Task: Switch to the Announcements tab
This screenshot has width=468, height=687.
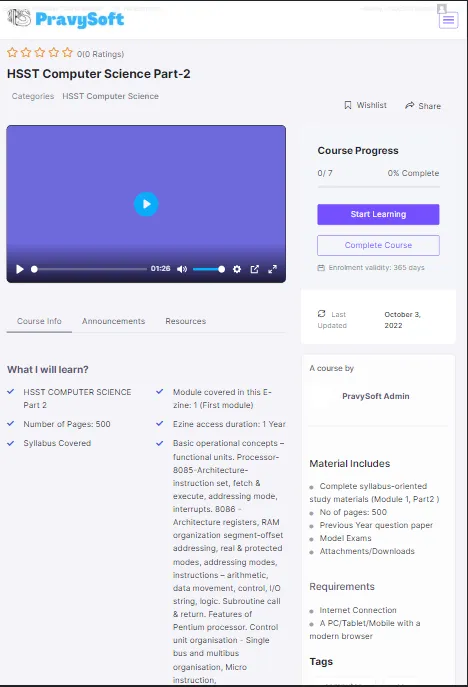Action: pyautogui.click(x=113, y=321)
